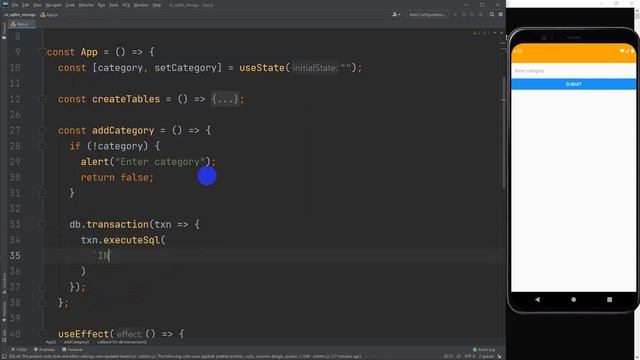Click the warnings count inspection indicator
The width and height of the screenshot is (640, 360).
point(477,33)
